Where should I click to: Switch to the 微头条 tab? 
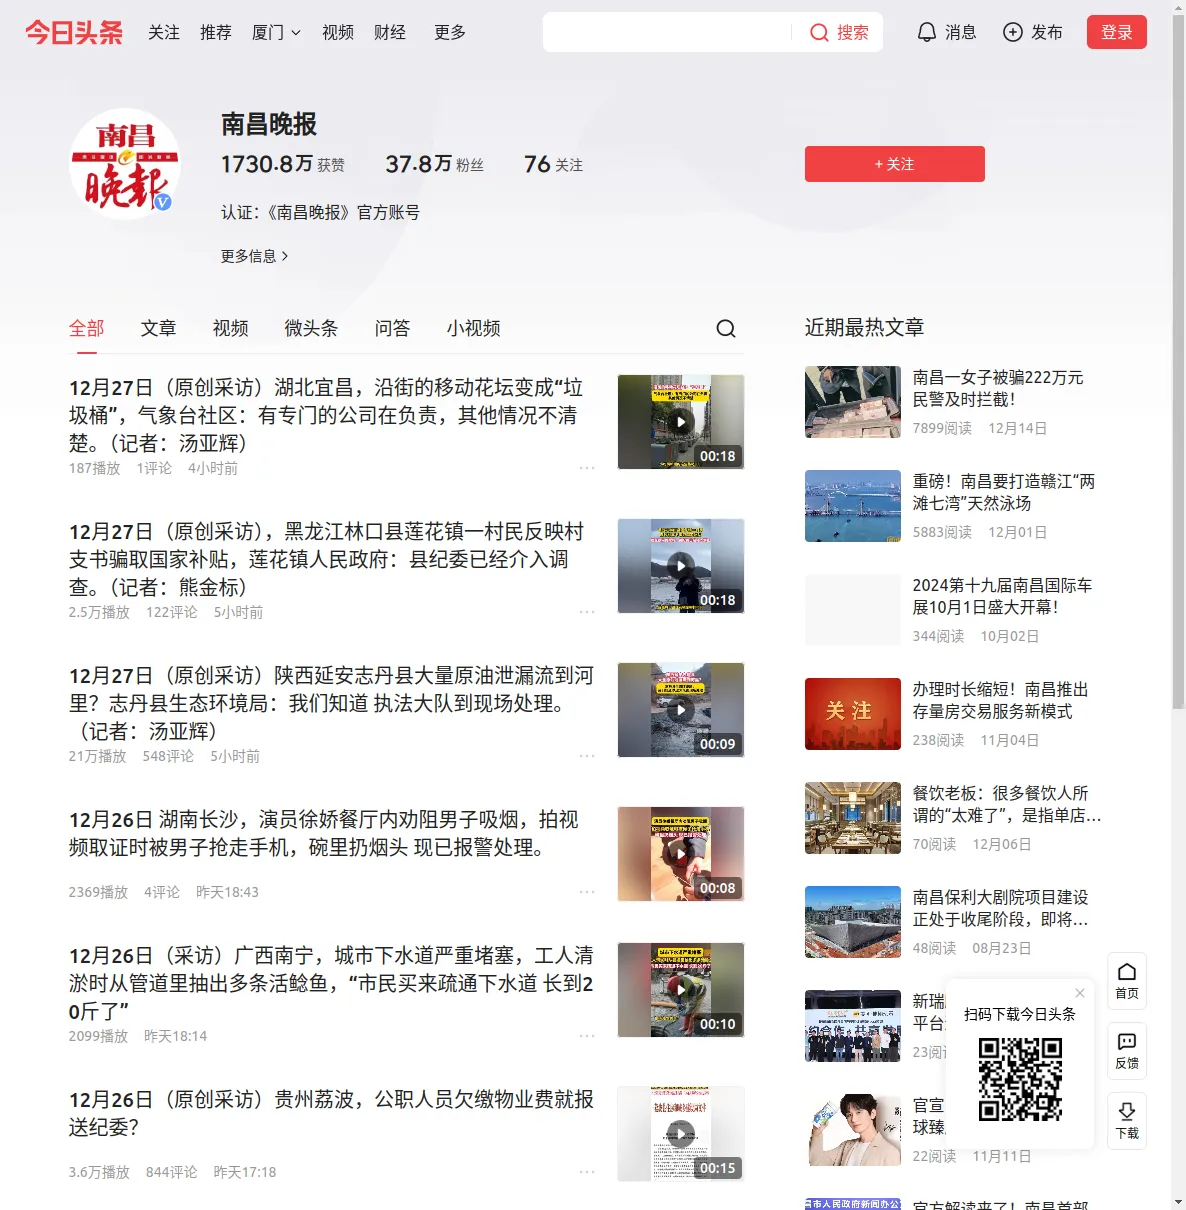pos(311,328)
